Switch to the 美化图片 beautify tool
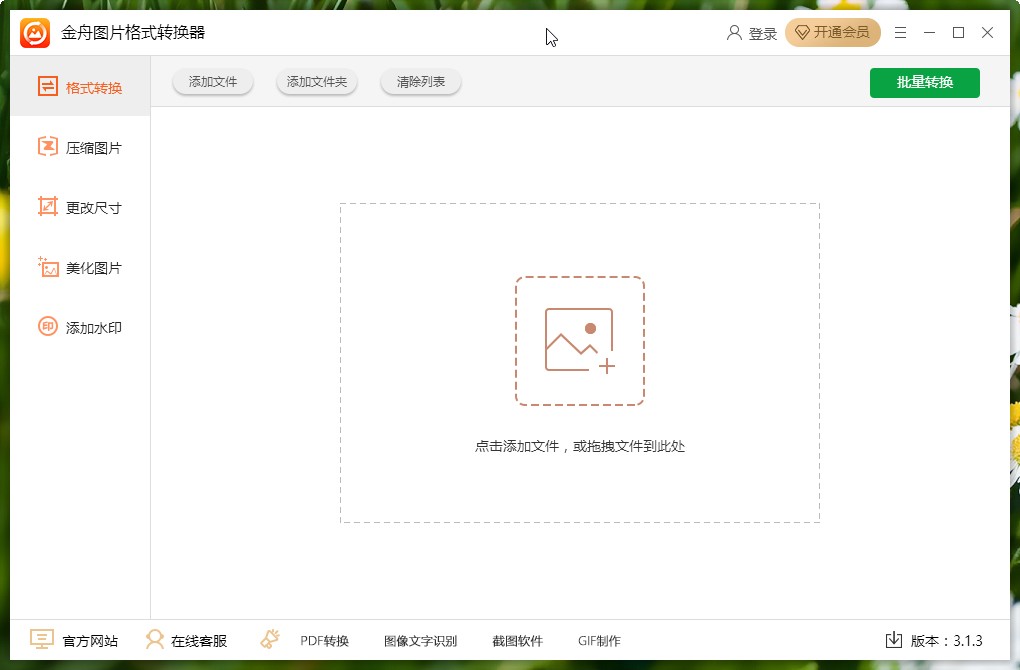 [x=80, y=267]
